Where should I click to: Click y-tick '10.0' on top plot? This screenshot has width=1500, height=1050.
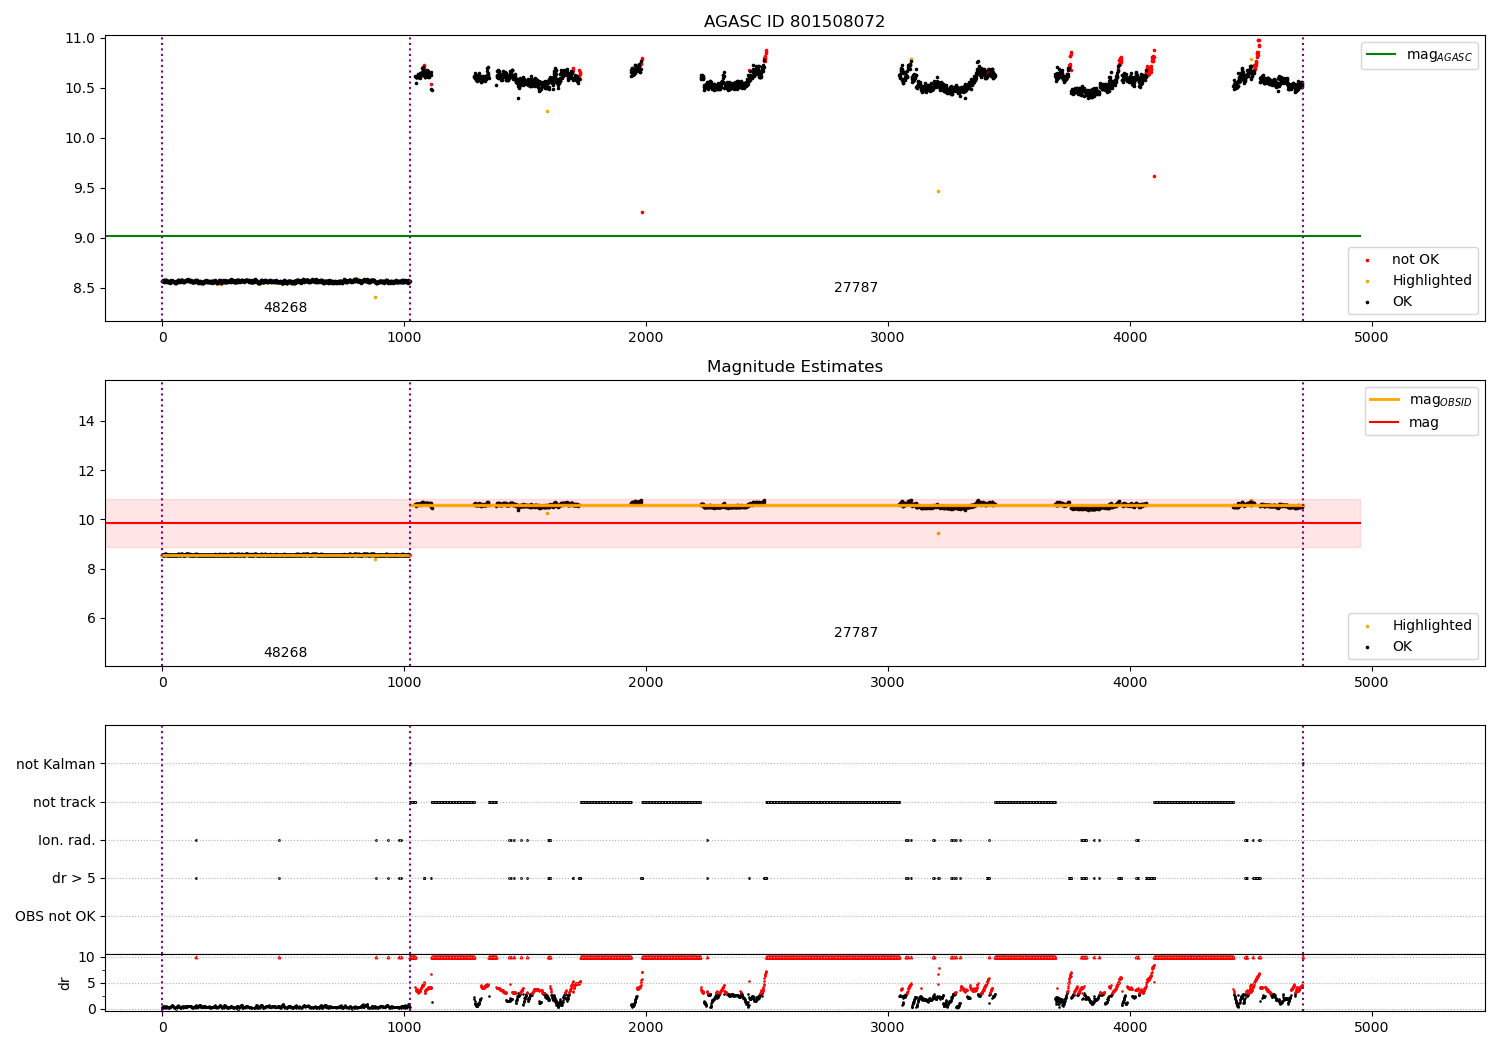click(x=81, y=138)
